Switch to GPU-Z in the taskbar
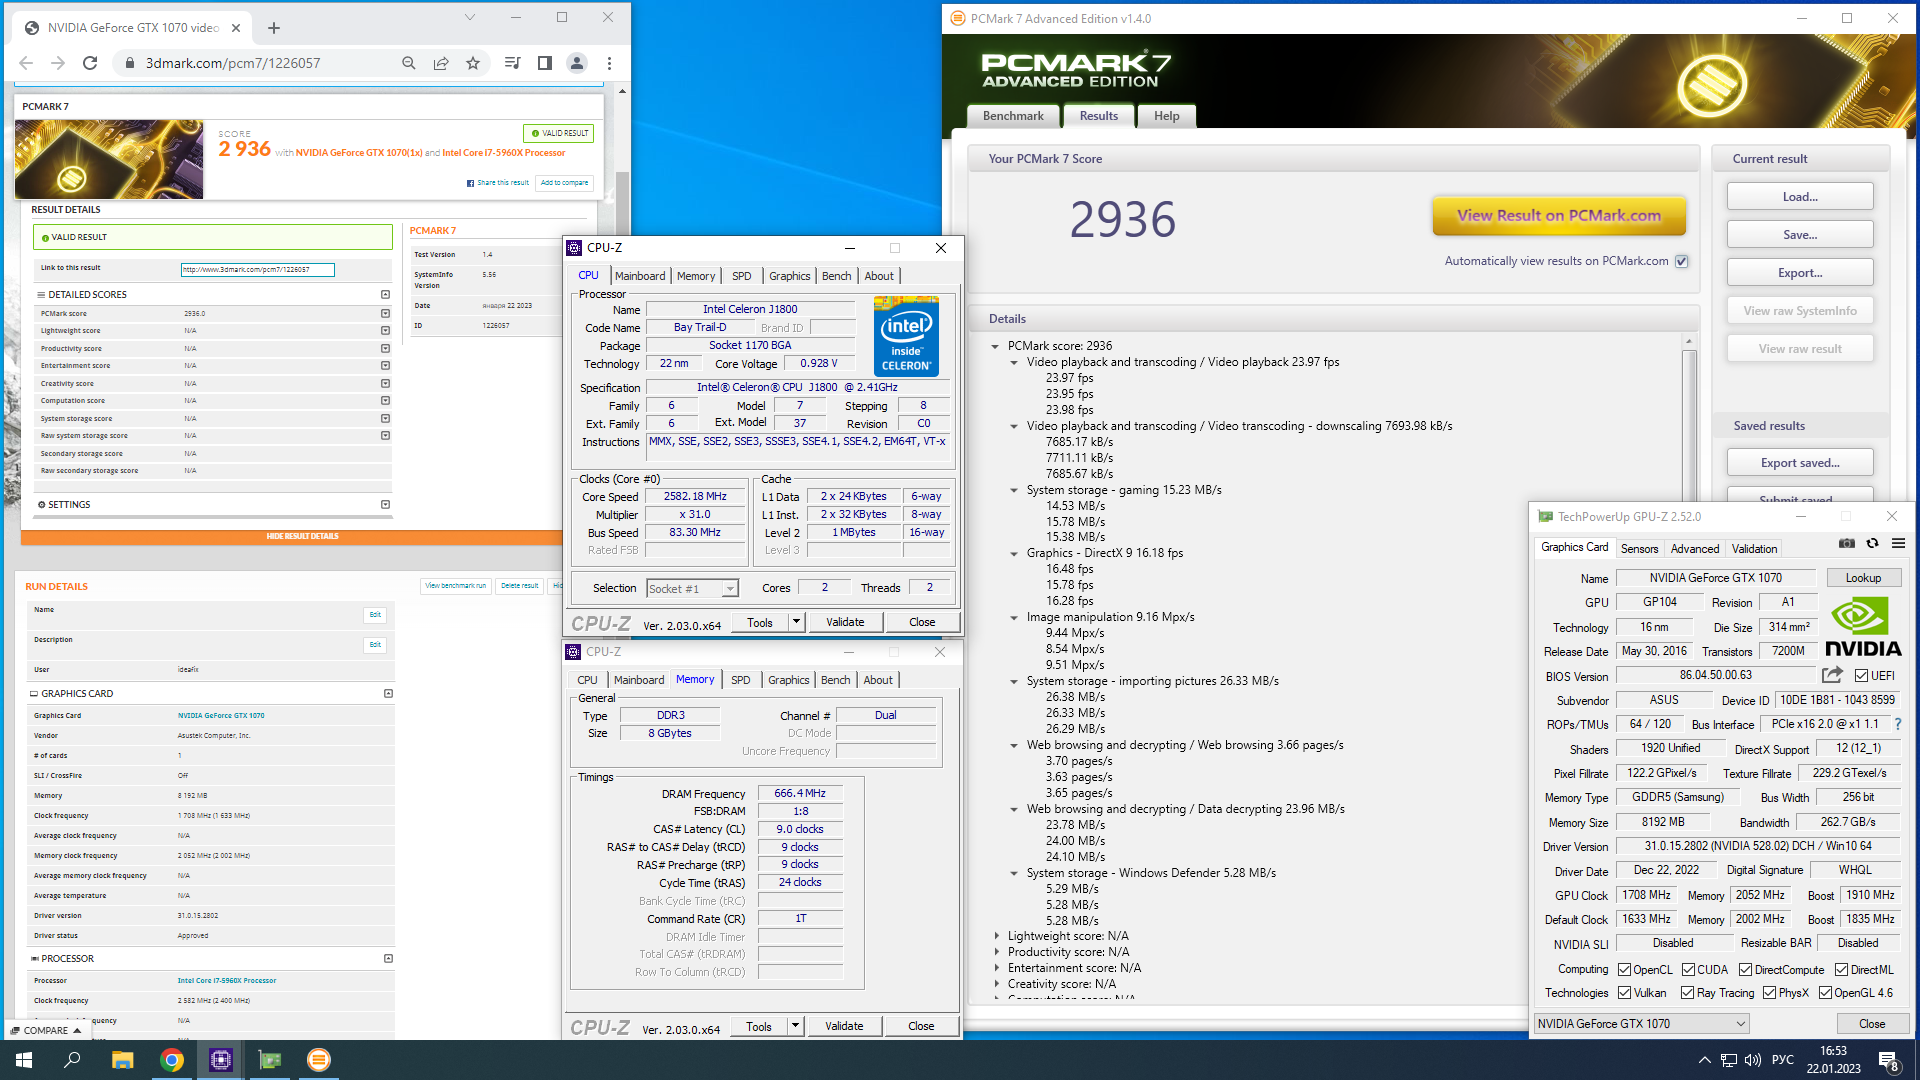1920x1080 pixels. [x=270, y=1060]
